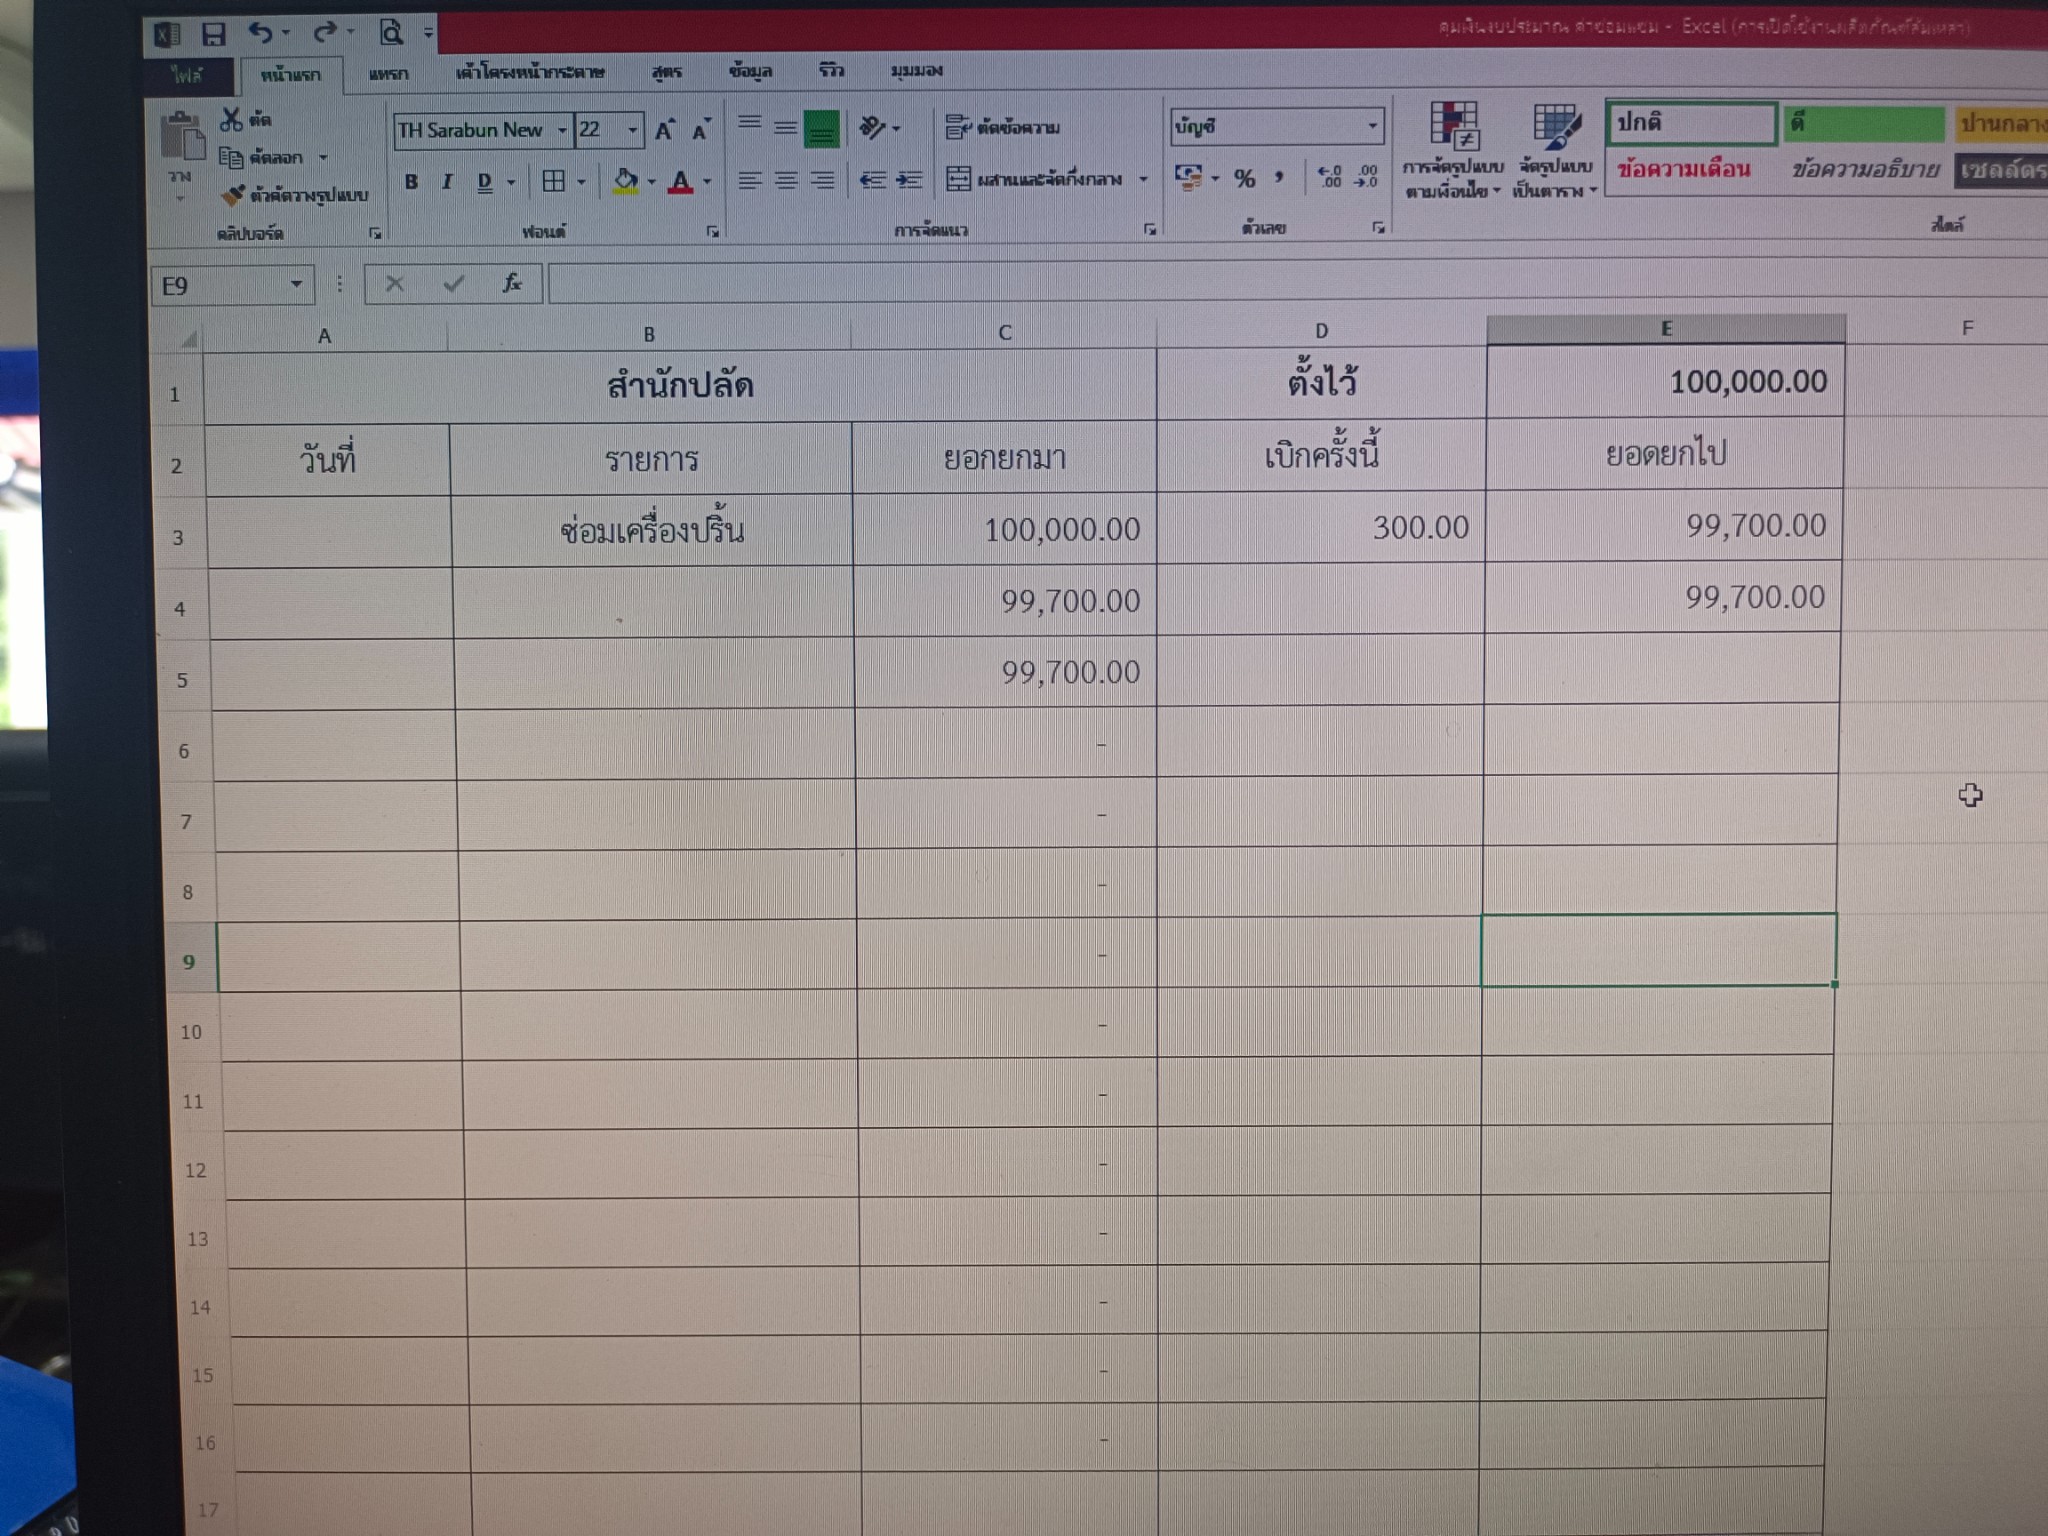Toggle the highlighted Middle Align button

821,129
